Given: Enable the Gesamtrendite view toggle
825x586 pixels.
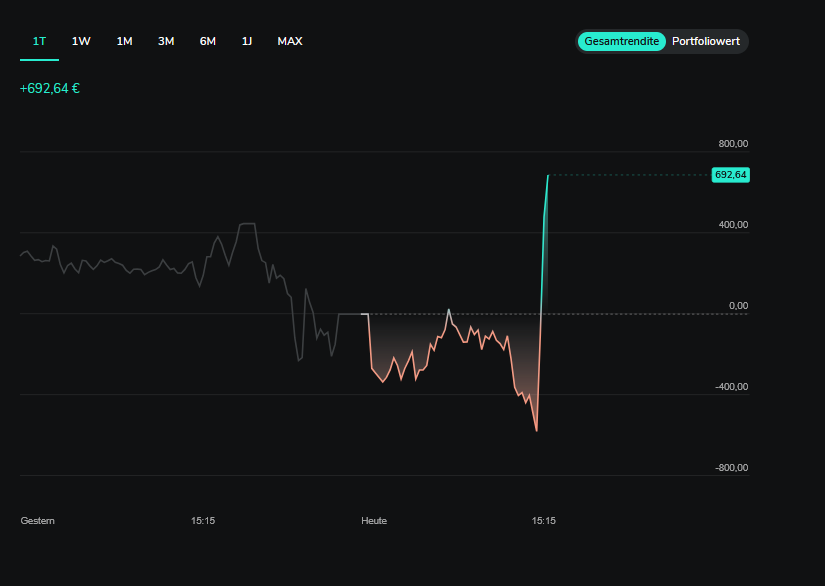Looking at the screenshot, I should coord(621,41).
